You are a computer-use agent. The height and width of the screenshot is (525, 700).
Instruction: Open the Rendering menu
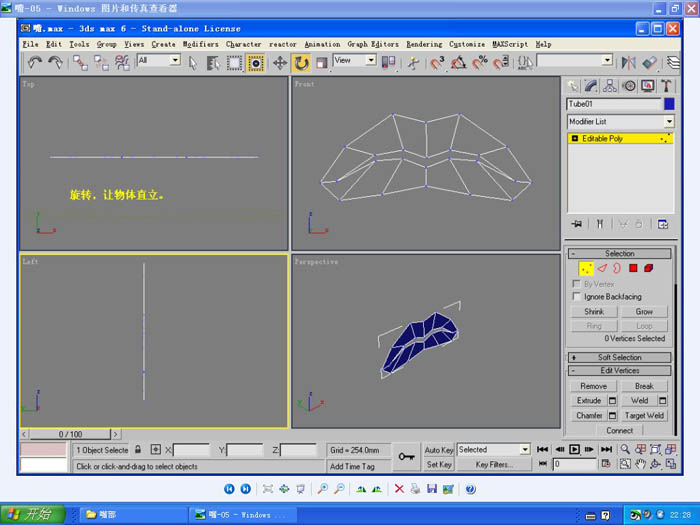point(424,44)
